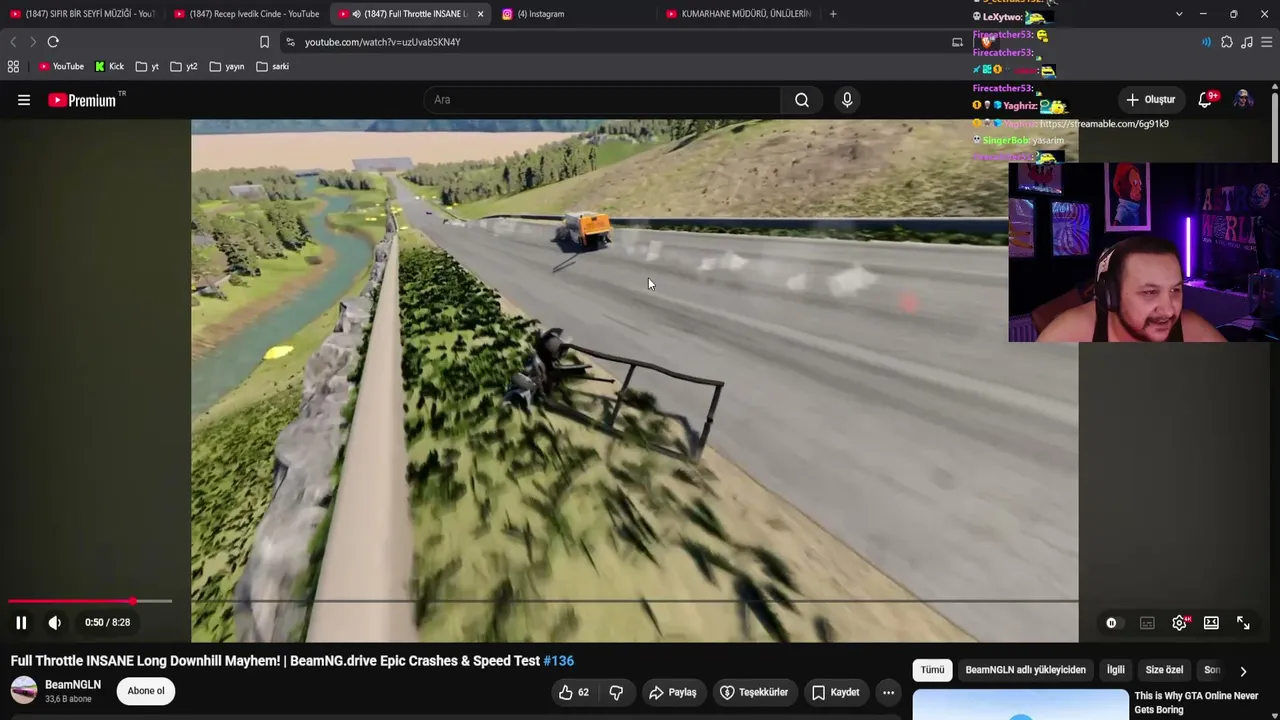Image resolution: width=1280 pixels, height=720 pixels.
Task: Open the BeamNGLN channel avatar
Action: coord(24,690)
